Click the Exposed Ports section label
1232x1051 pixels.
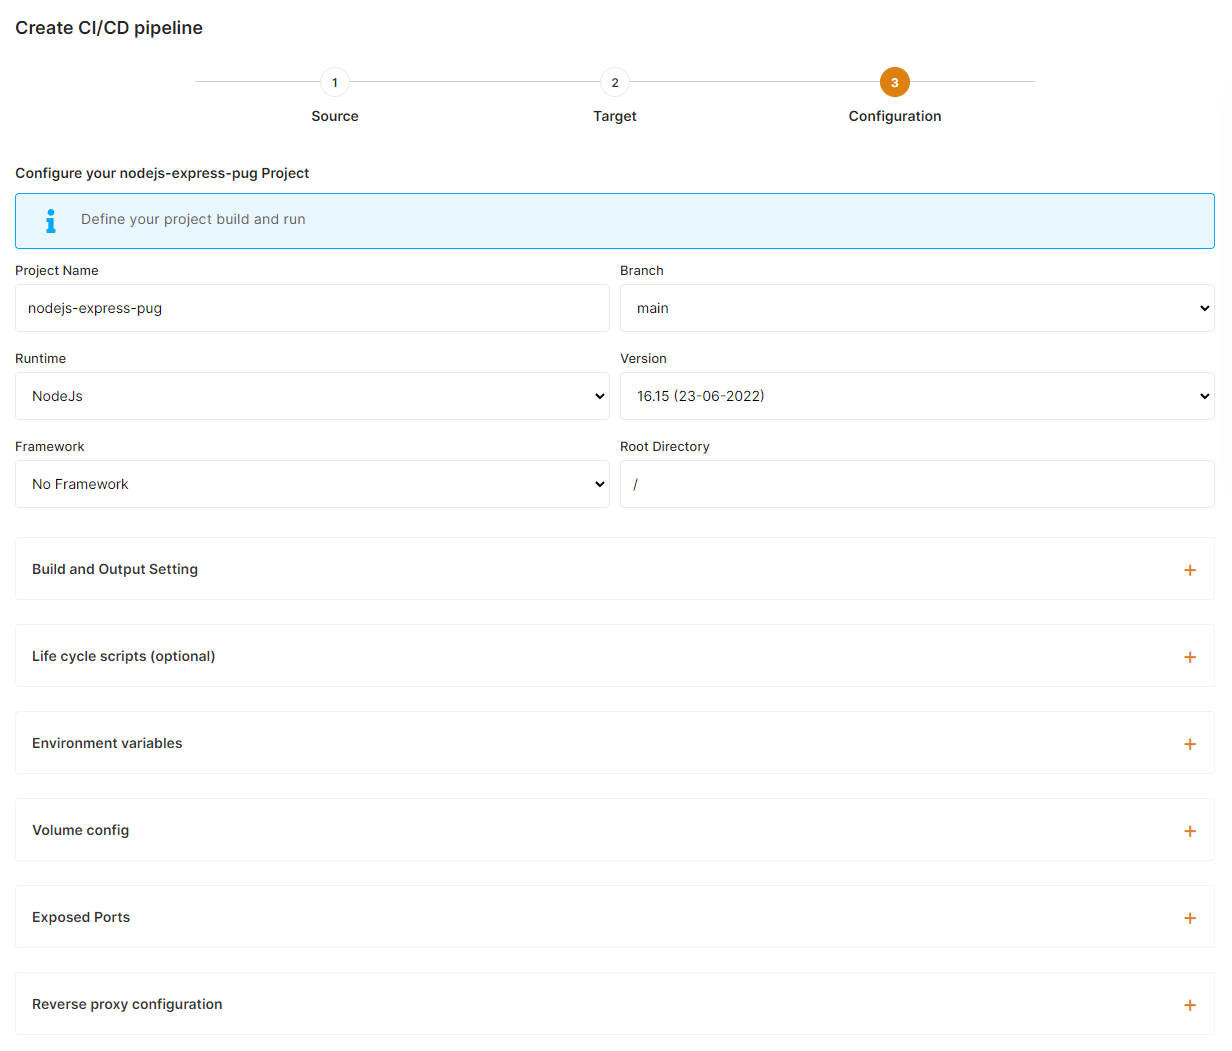tap(81, 917)
